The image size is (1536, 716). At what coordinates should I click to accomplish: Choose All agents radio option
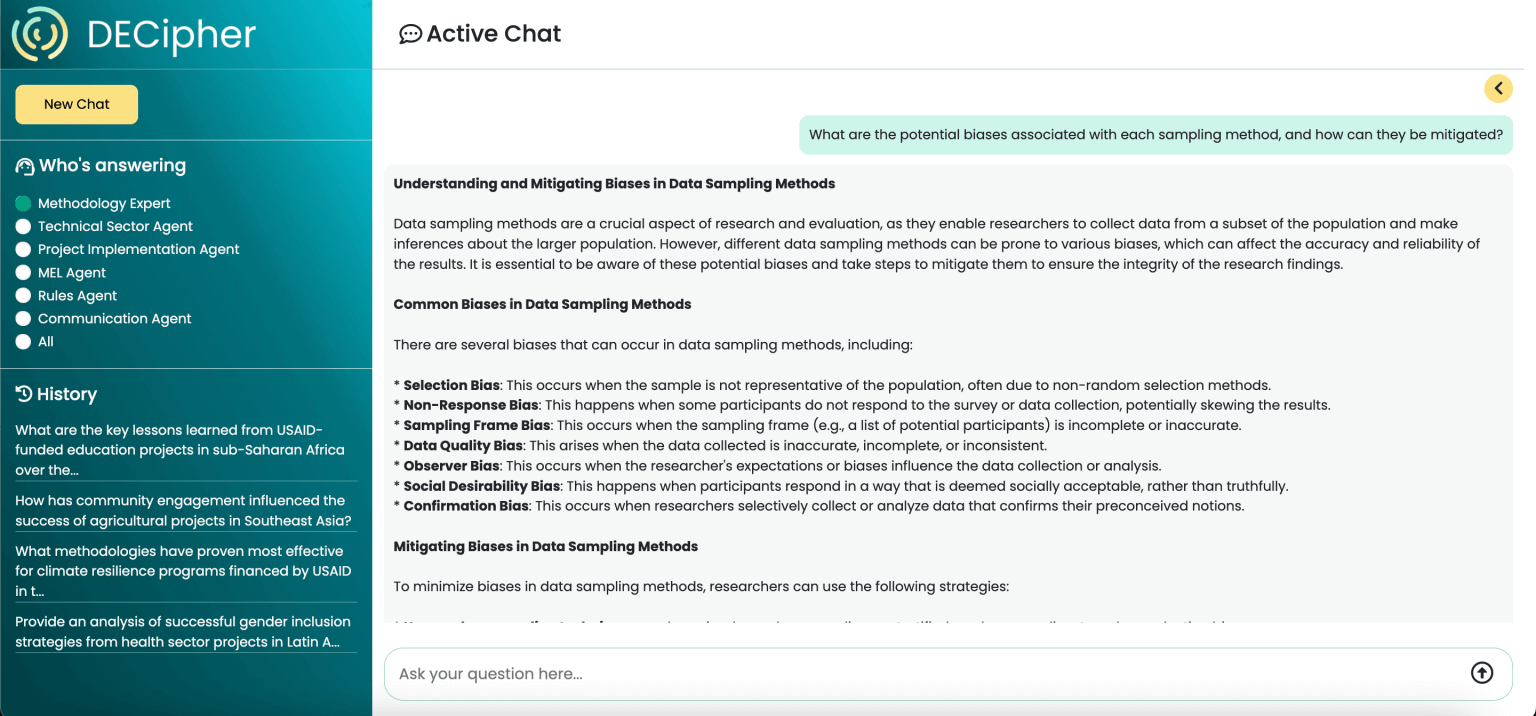tap(23, 341)
